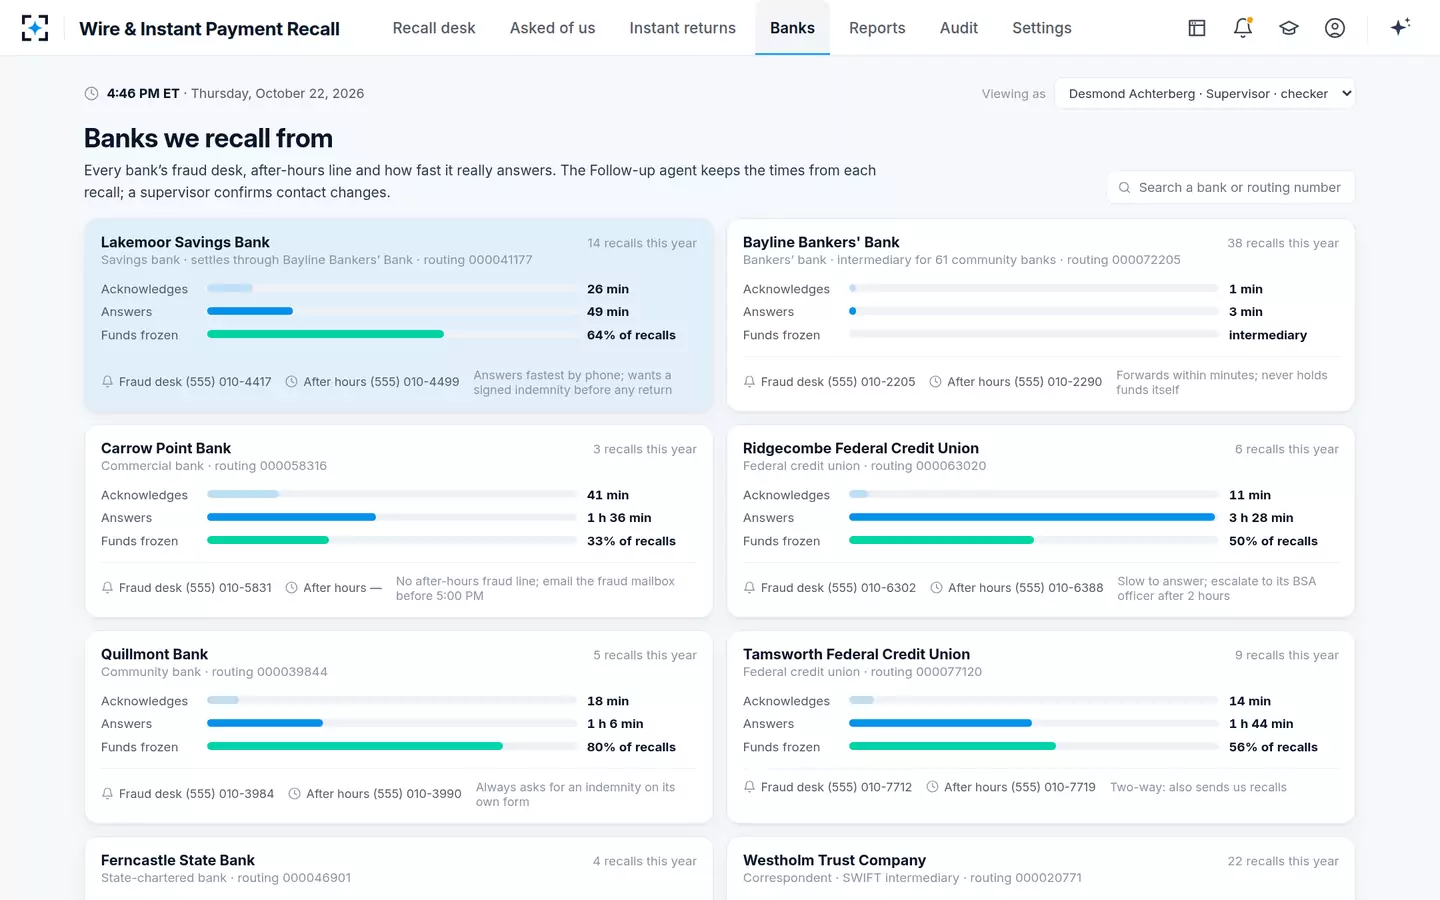This screenshot has width=1440, height=900.
Task: Open the Carrow Point Bank card title
Action: point(166,448)
